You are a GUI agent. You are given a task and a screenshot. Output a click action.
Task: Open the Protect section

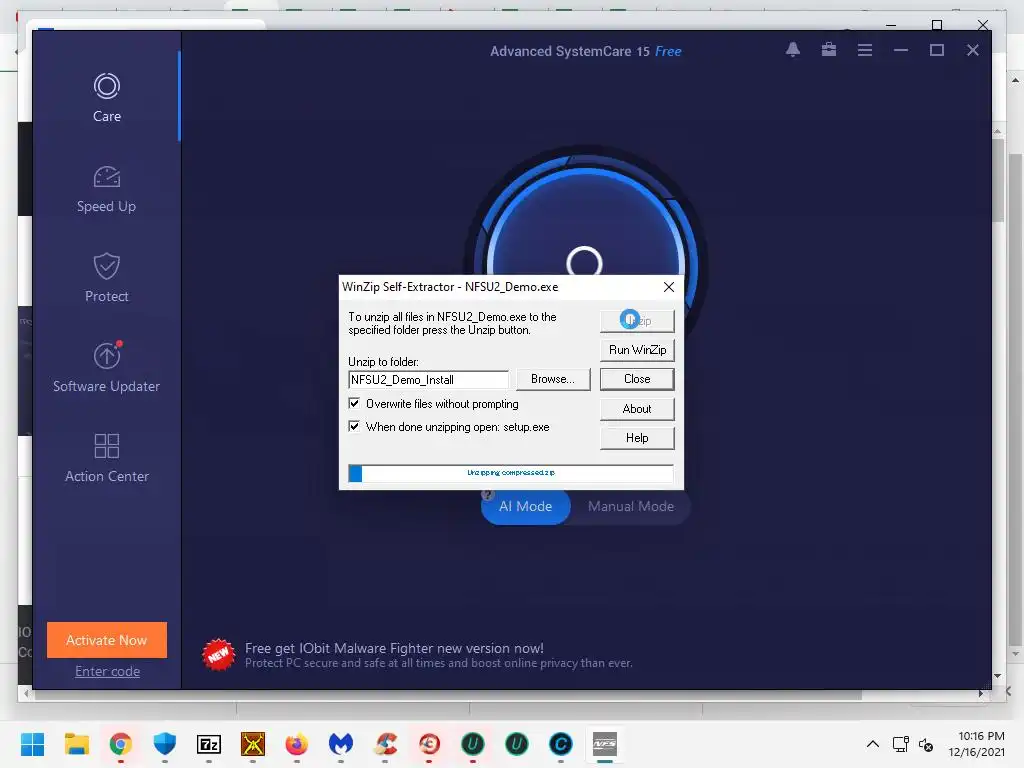pos(106,278)
